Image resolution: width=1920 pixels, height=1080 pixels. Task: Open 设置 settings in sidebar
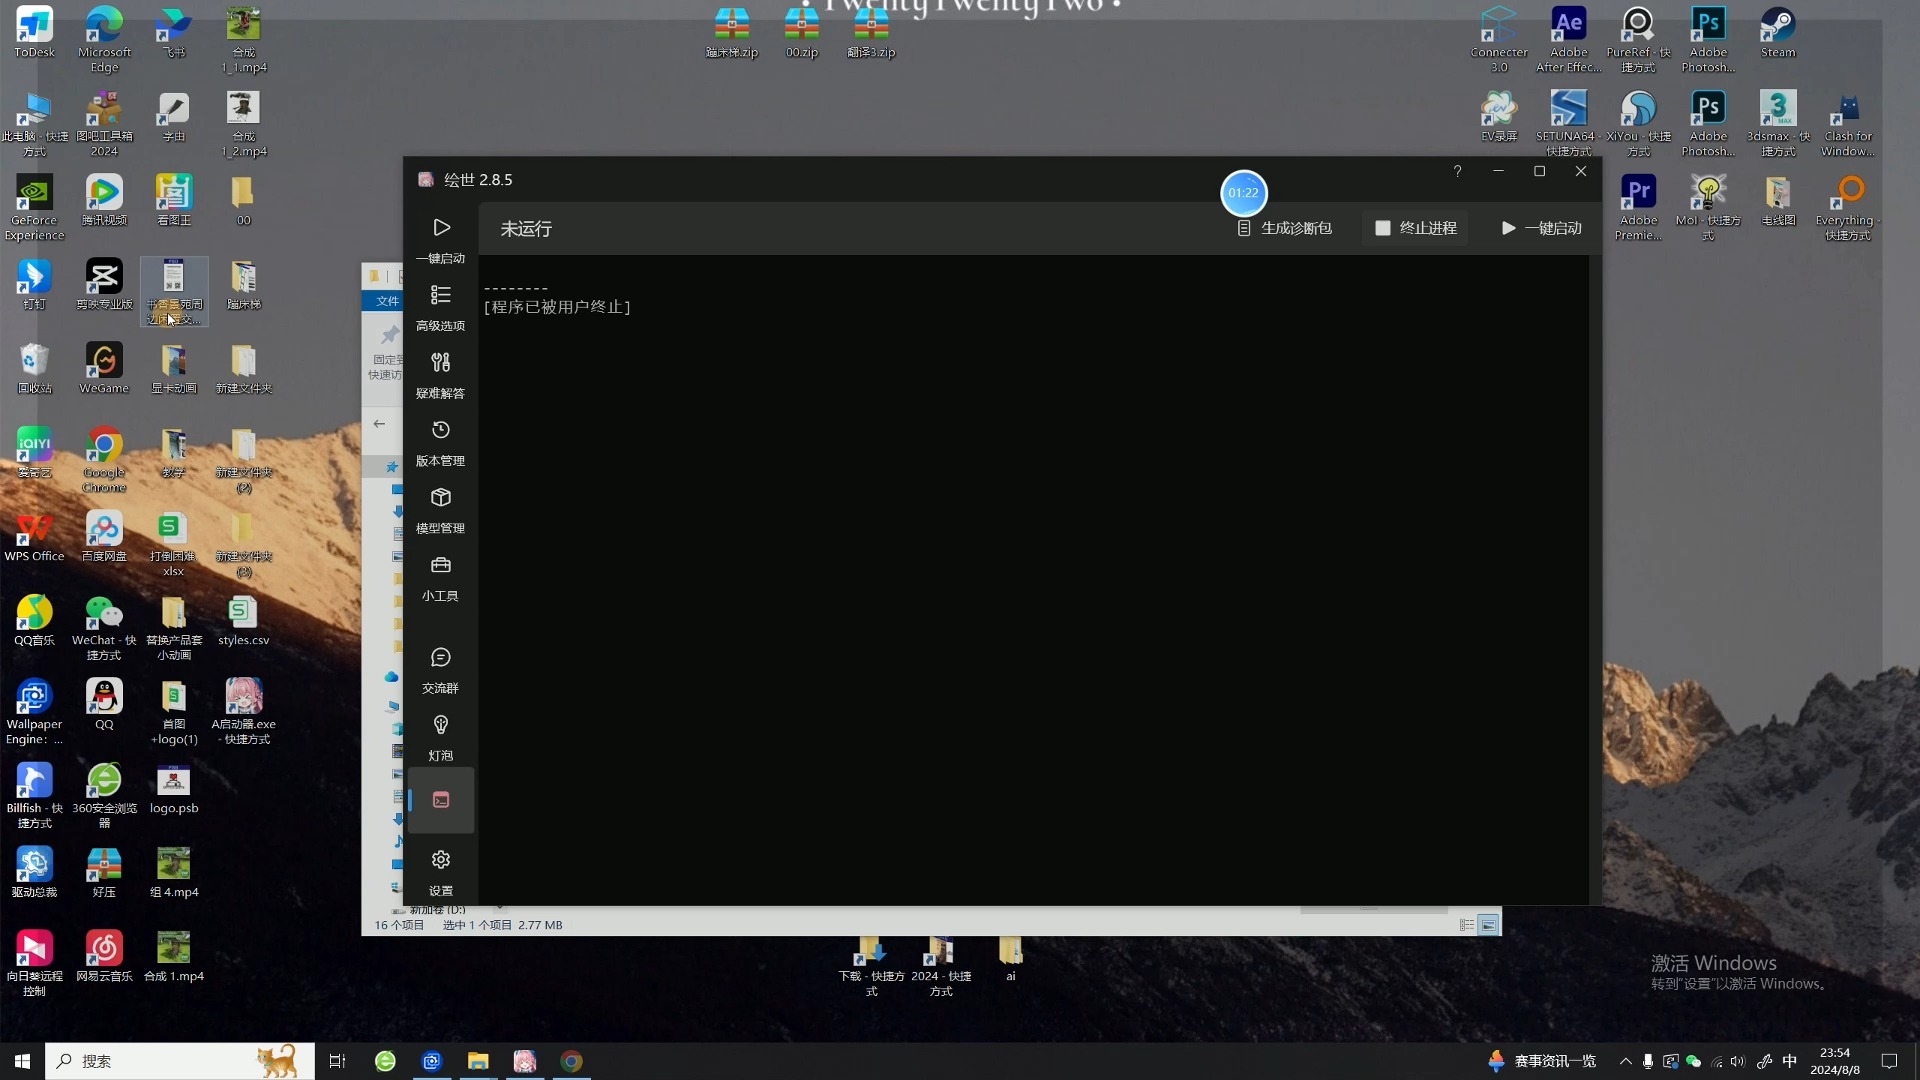pyautogui.click(x=440, y=871)
